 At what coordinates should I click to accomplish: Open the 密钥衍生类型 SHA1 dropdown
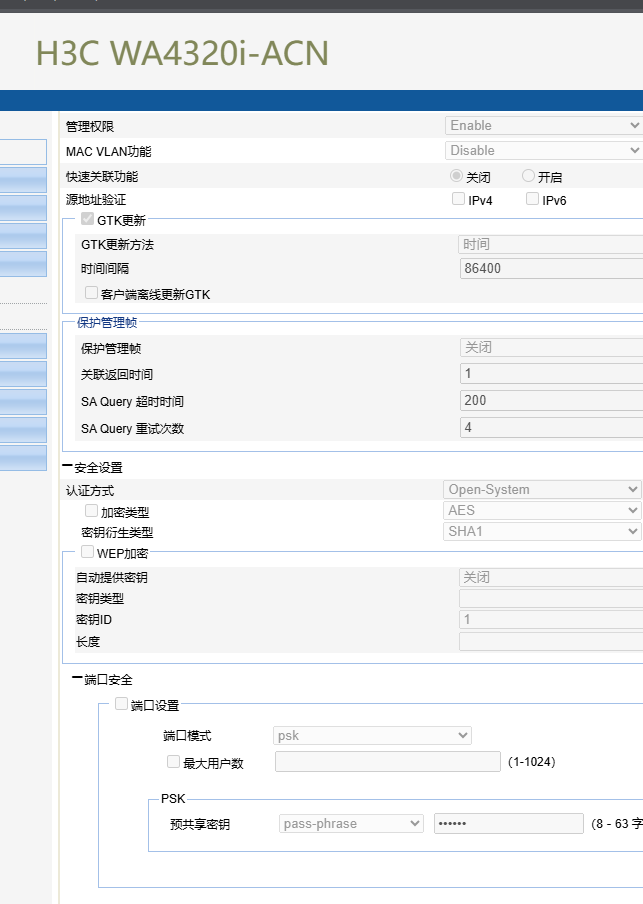542,531
